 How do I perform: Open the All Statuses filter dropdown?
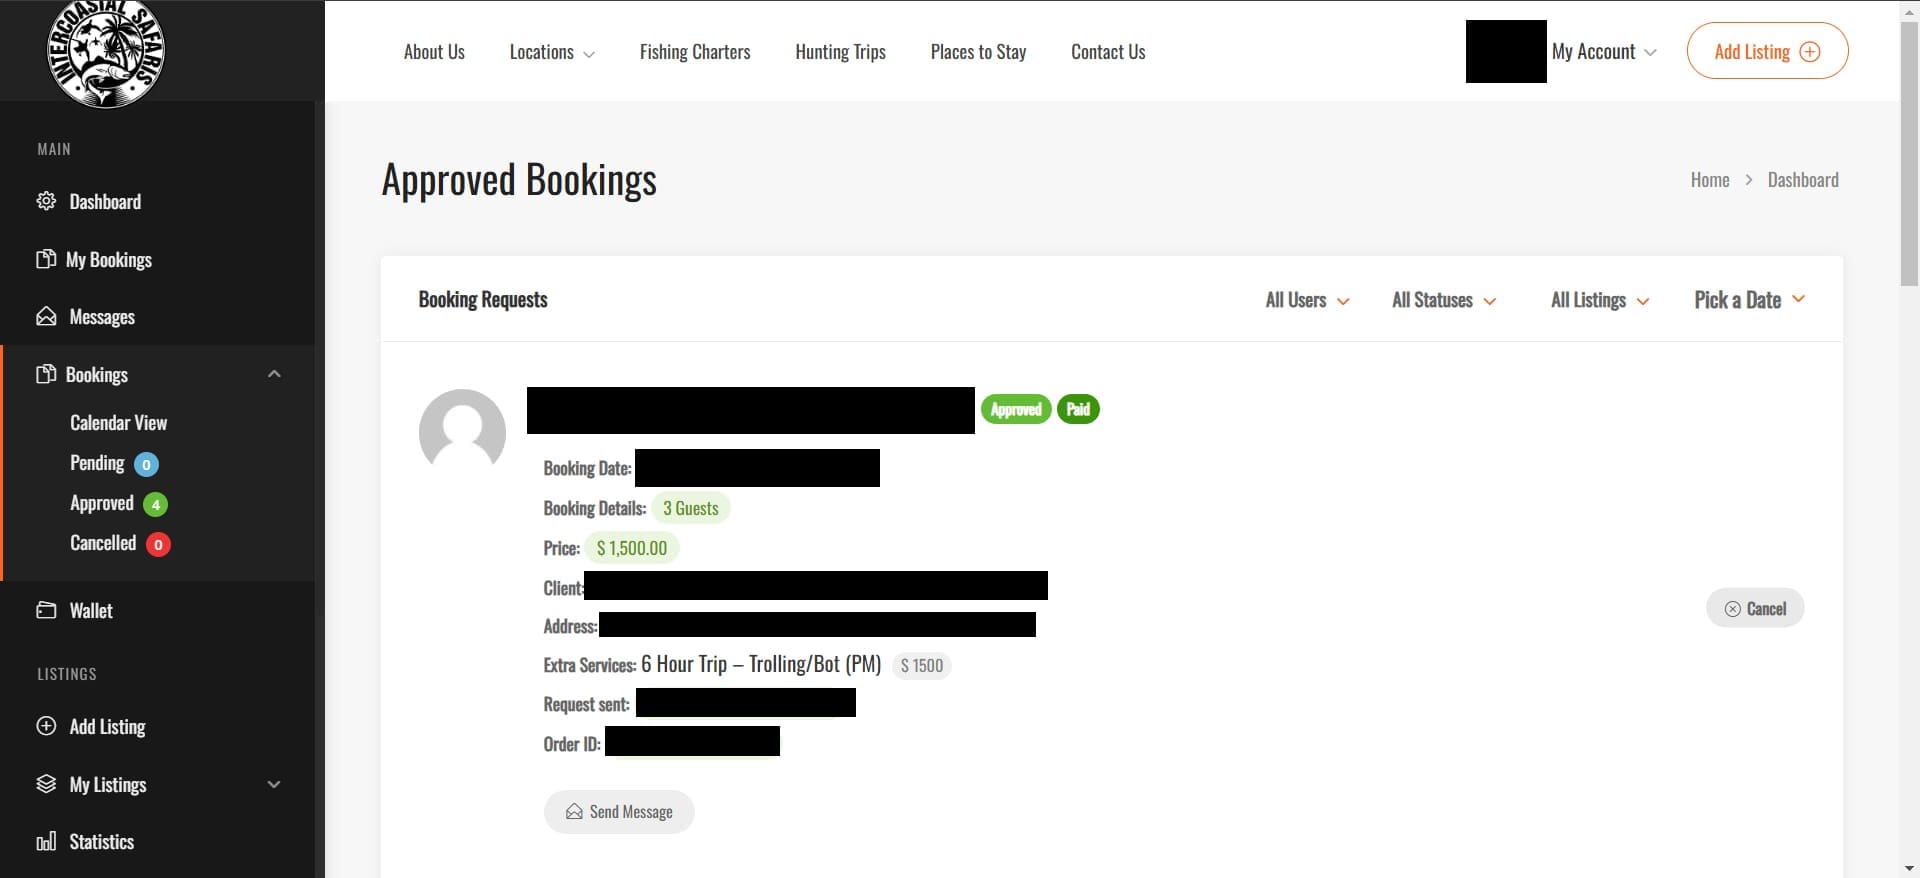point(1444,300)
